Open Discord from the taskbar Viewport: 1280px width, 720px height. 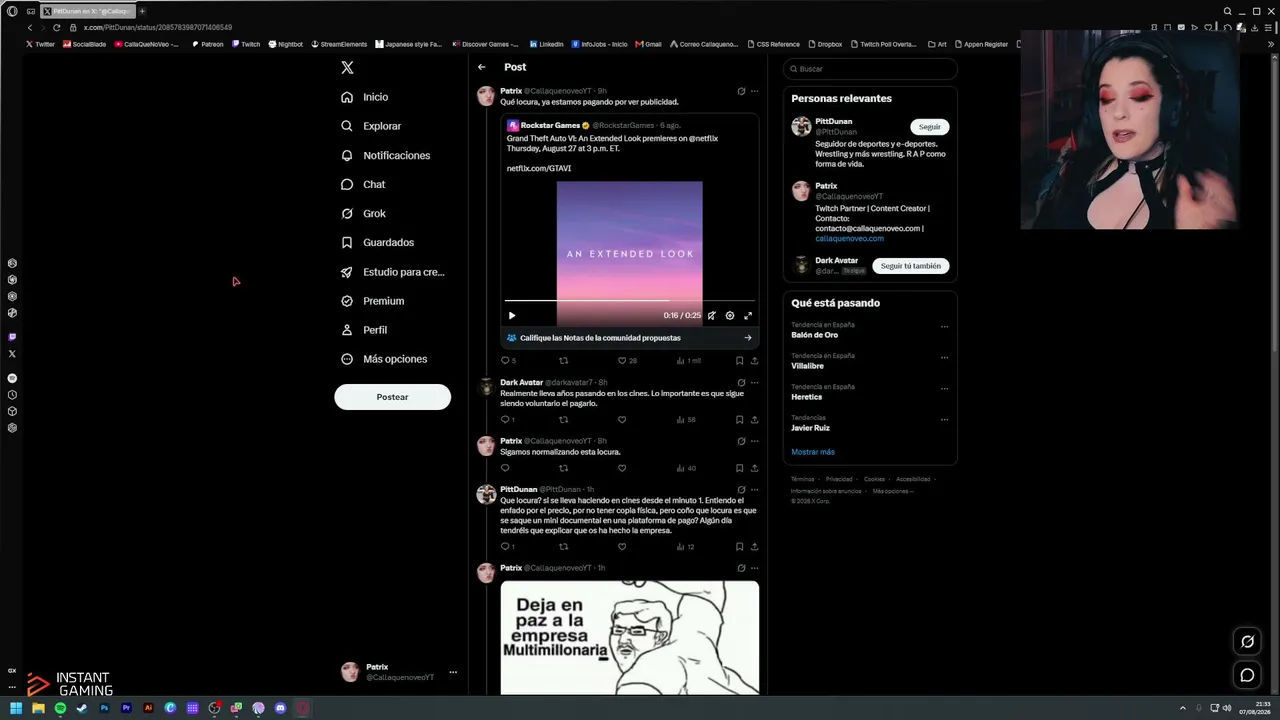pos(280,708)
